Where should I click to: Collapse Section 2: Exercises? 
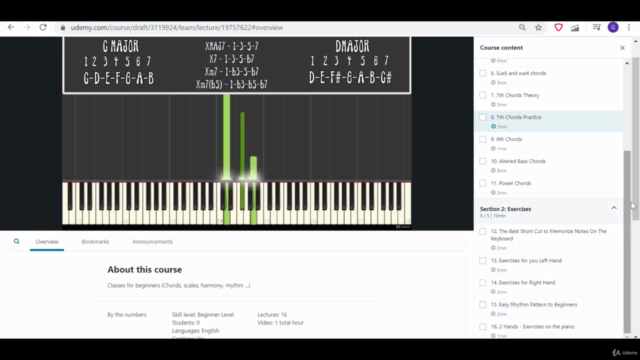point(613,208)
